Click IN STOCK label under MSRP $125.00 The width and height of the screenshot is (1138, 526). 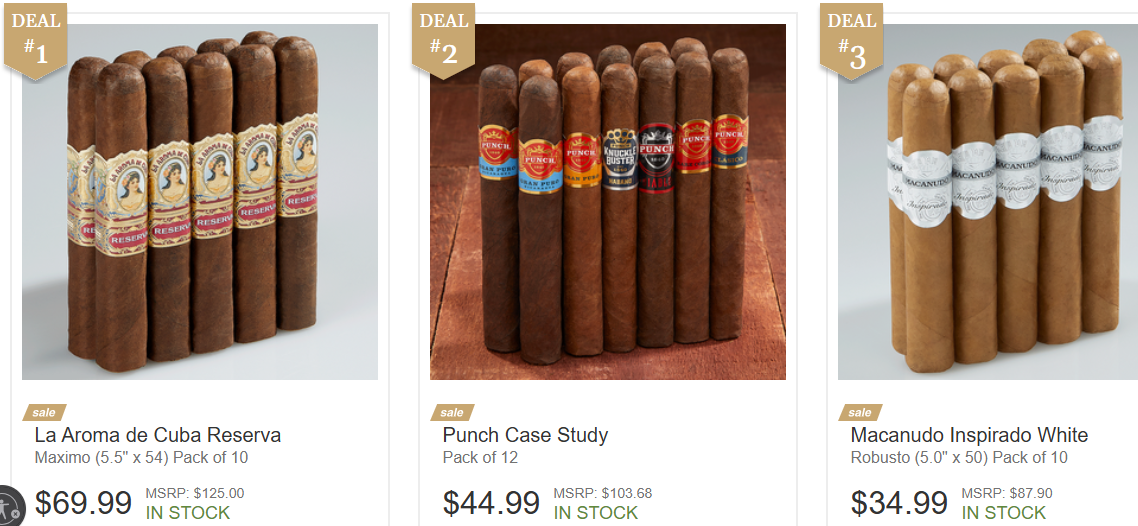[x=188, y=512]
